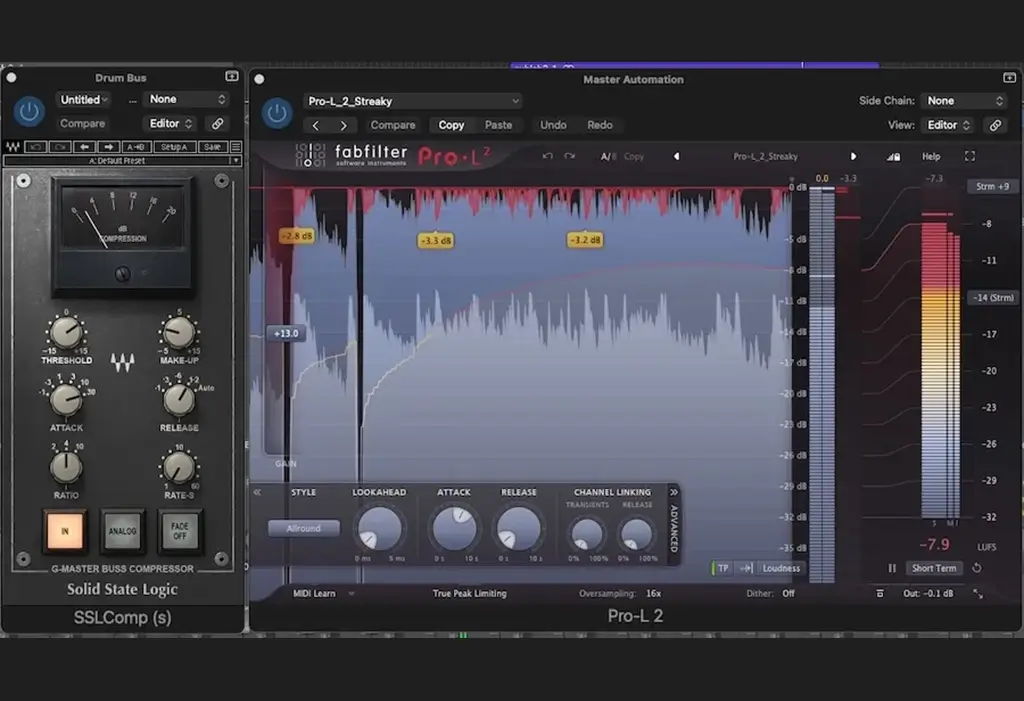
Task: Click the SSLComp link chain icon
Action: tap(216, 124)
